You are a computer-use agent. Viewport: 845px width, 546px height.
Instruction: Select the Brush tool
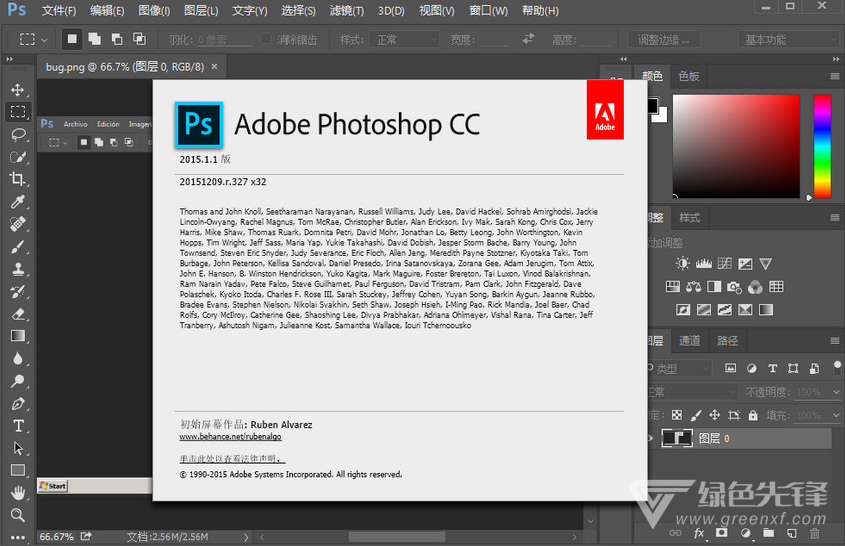pos(18,246)
